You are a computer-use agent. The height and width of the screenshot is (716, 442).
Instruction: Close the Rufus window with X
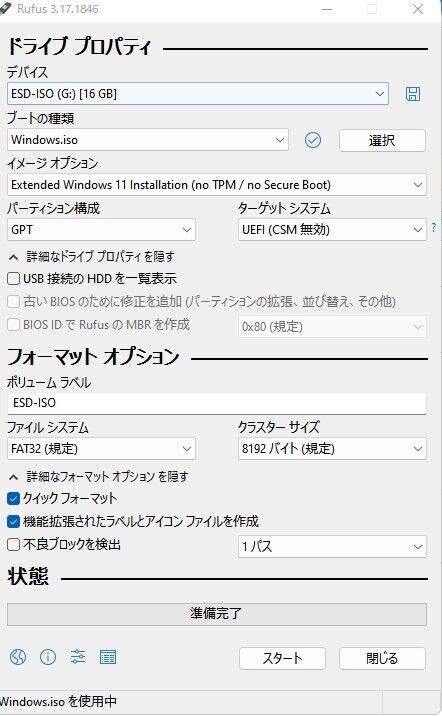pyautogui.click(x=418, y=9)
